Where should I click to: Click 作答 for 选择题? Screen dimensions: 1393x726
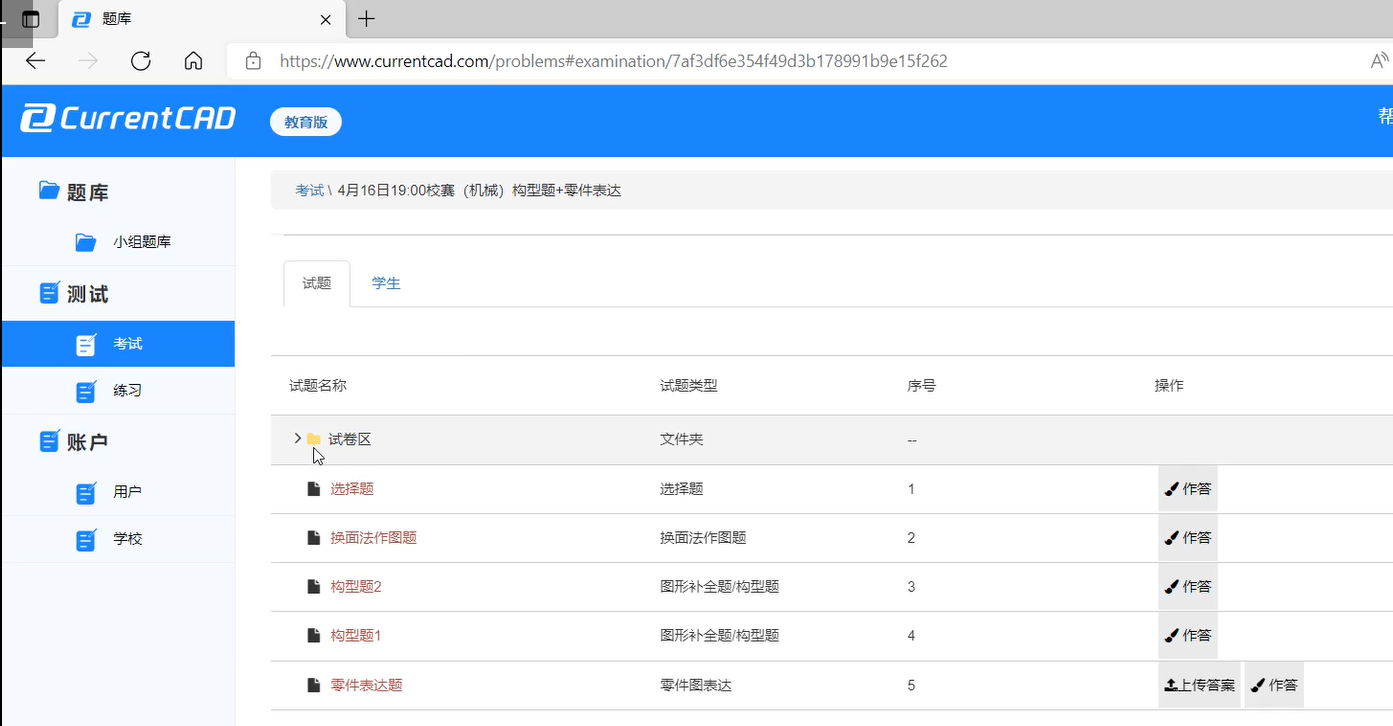click(x=1188, y=489)
